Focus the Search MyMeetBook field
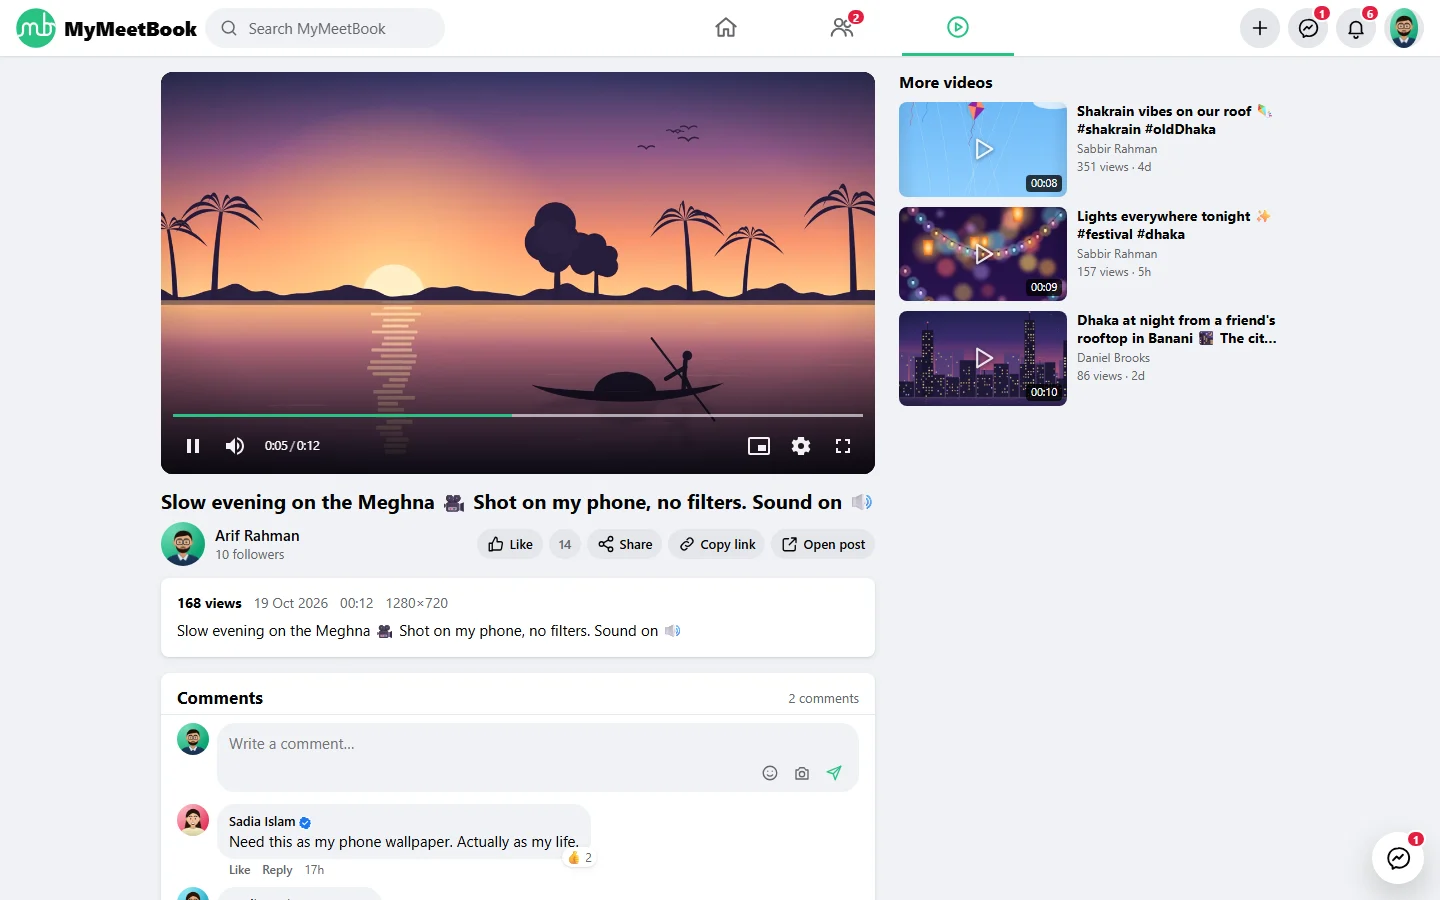Screen dimensions: 1440x900 tap(325, 28)
